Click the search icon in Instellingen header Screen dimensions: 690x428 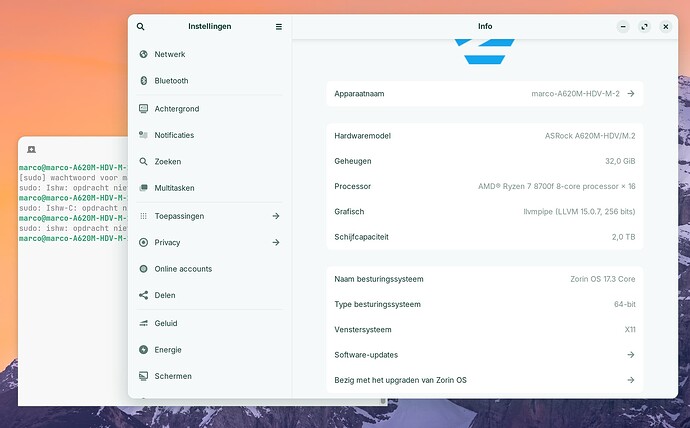[x=140, y=26]
